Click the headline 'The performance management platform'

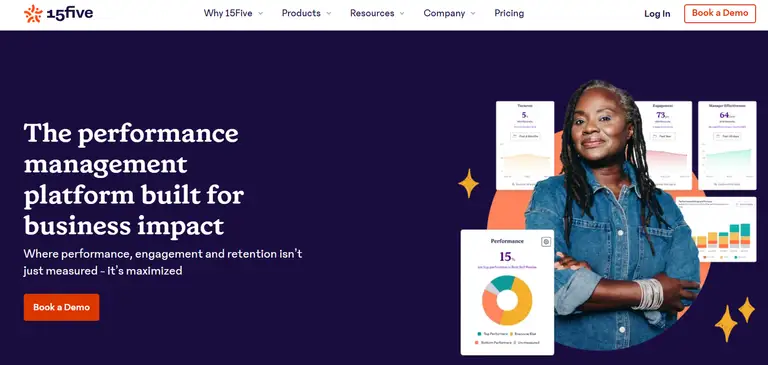tap(134, 179)
